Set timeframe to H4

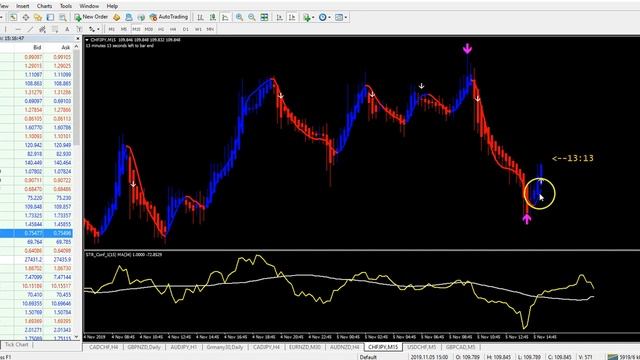tap(173, 29)
